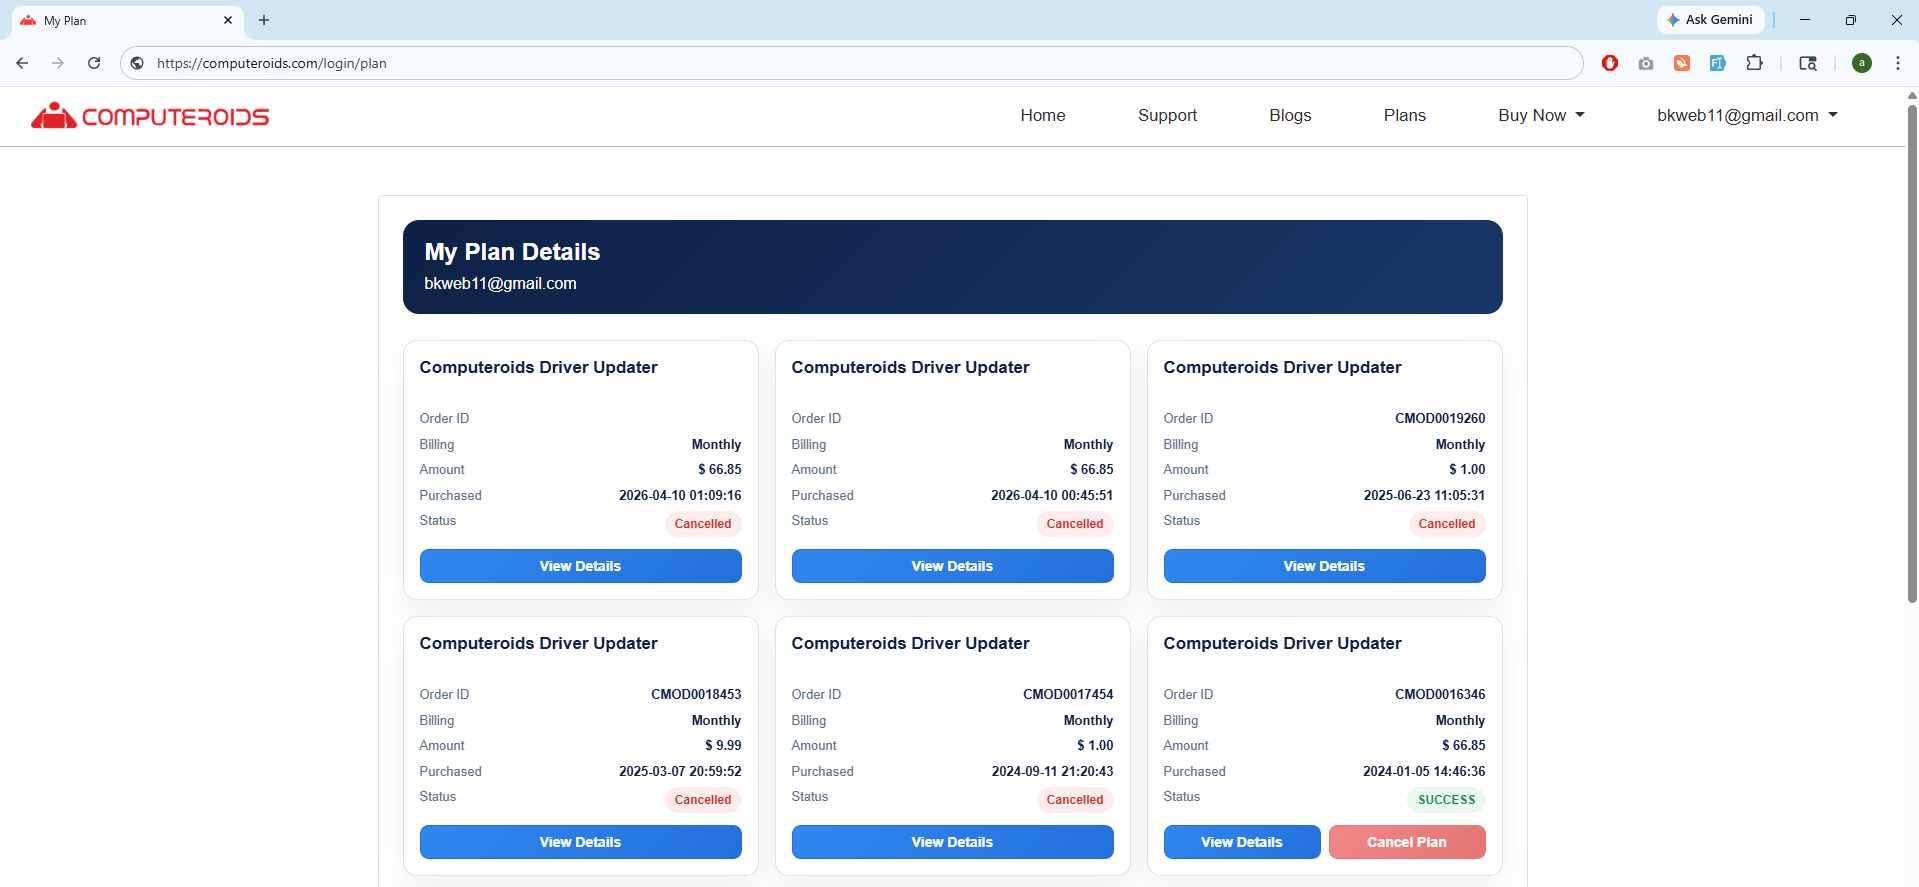
Task: Click purchase date 2024-01-05 14:46:36
Action: pos(1424,771)
